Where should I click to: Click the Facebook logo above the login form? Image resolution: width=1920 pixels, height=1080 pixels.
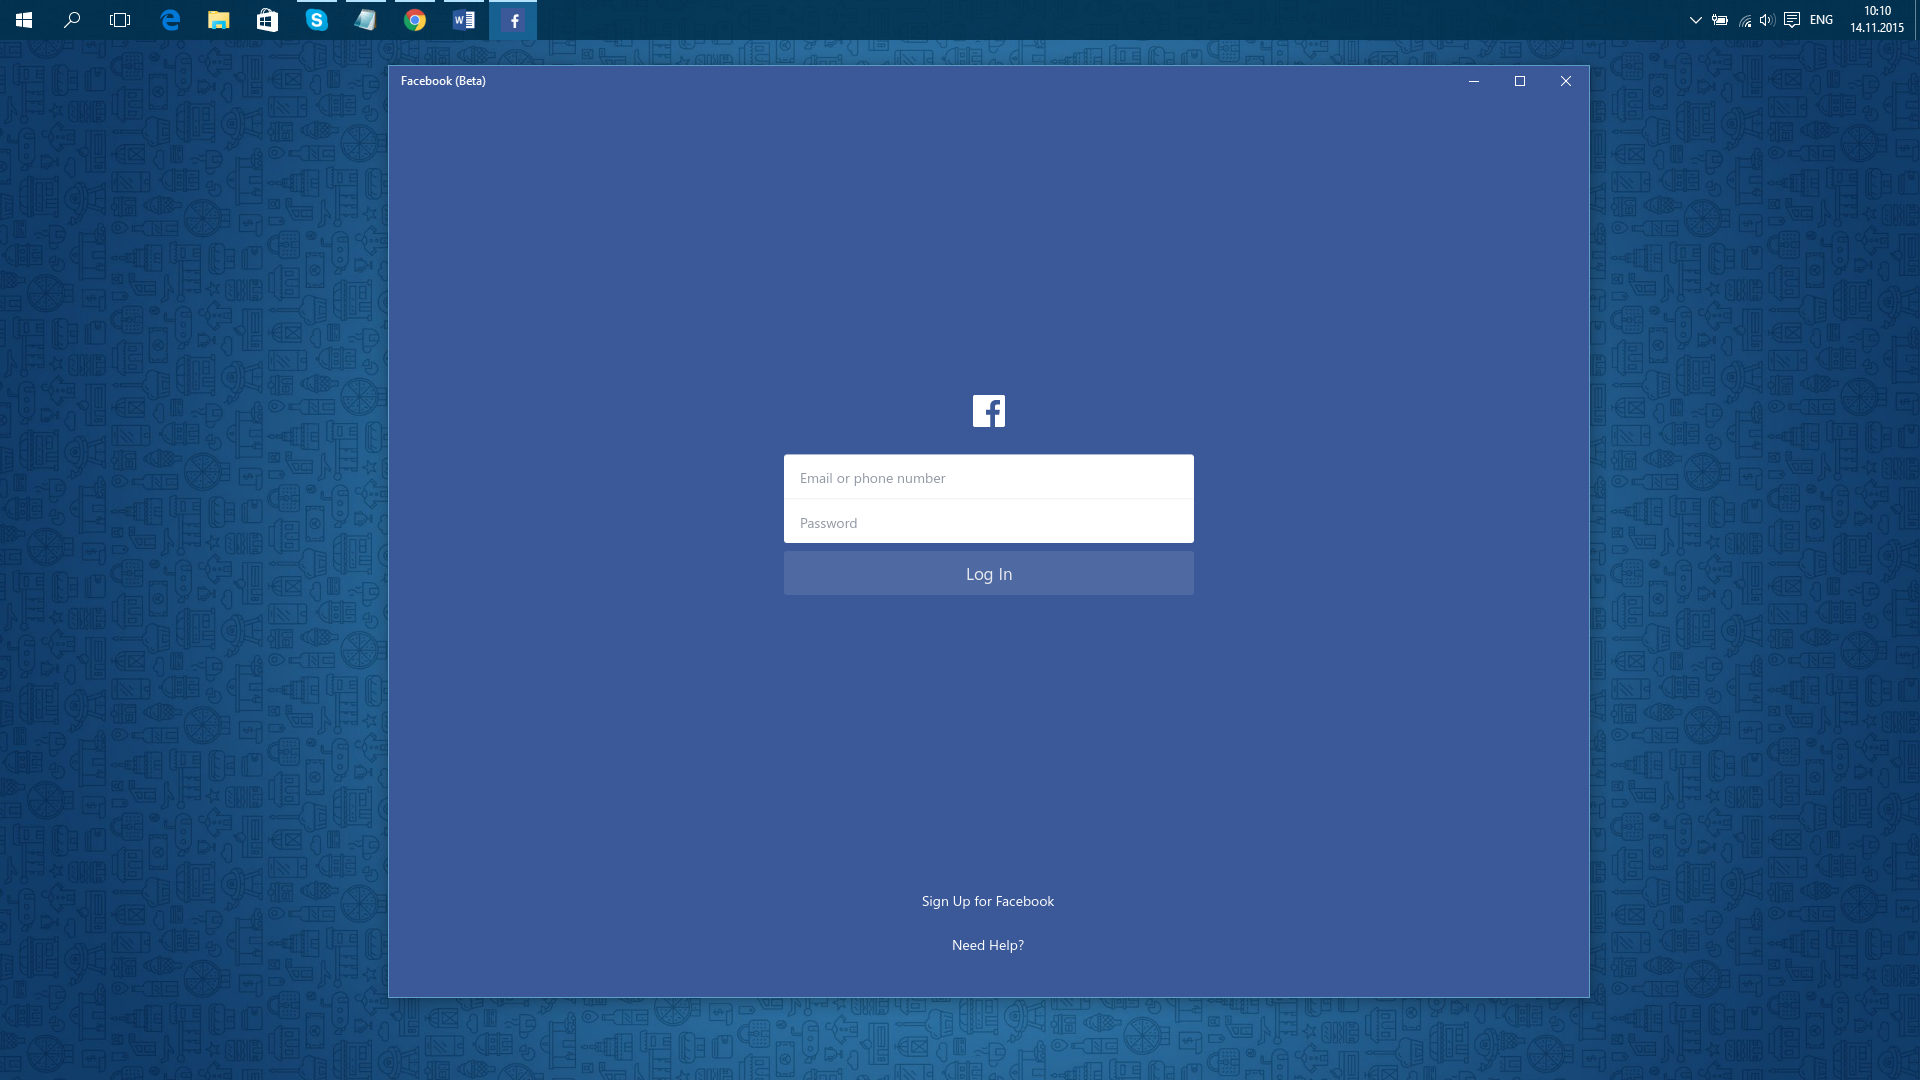coord(988,411)
